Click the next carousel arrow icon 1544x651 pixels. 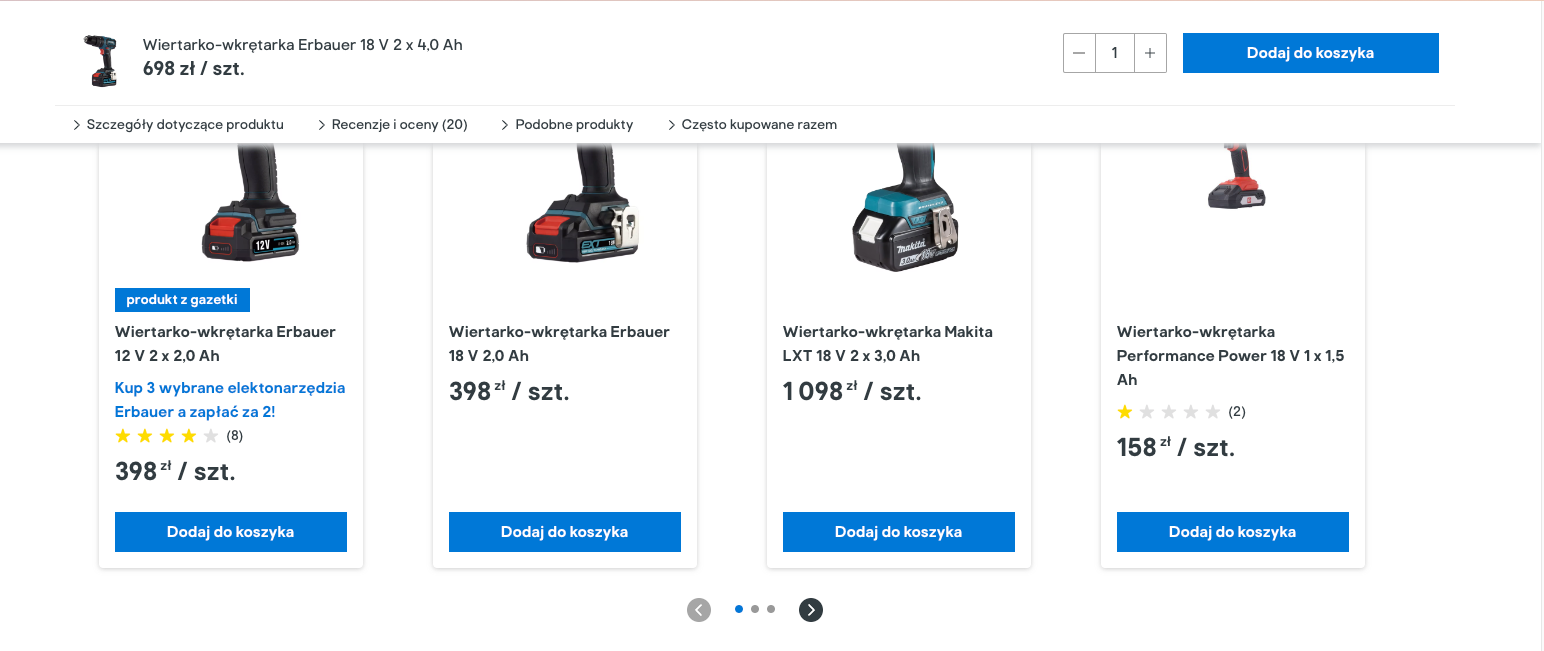811,610
